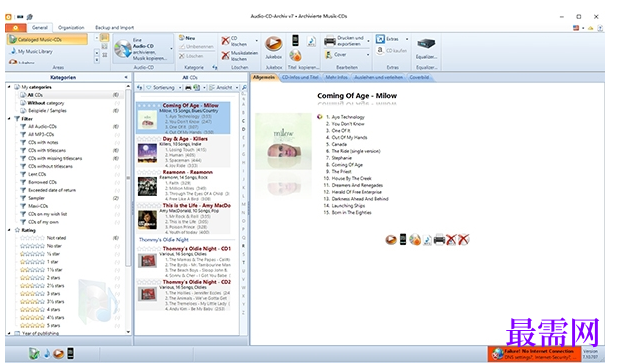Select Cataloged Music-CDs area
This screenshot has height=364, width=618.
click(x=47, y=39)
